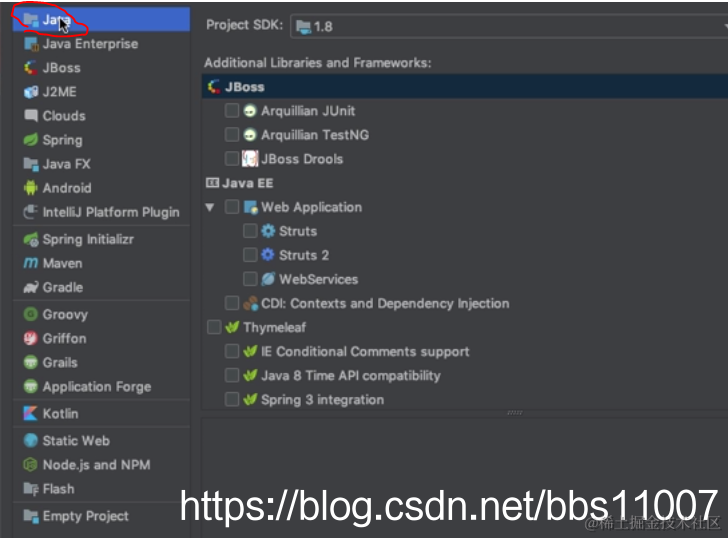Tick the Web Application checkbox
Image resolution: width=728 pixels, height=538 pixels.
click(x=232, y=207)
